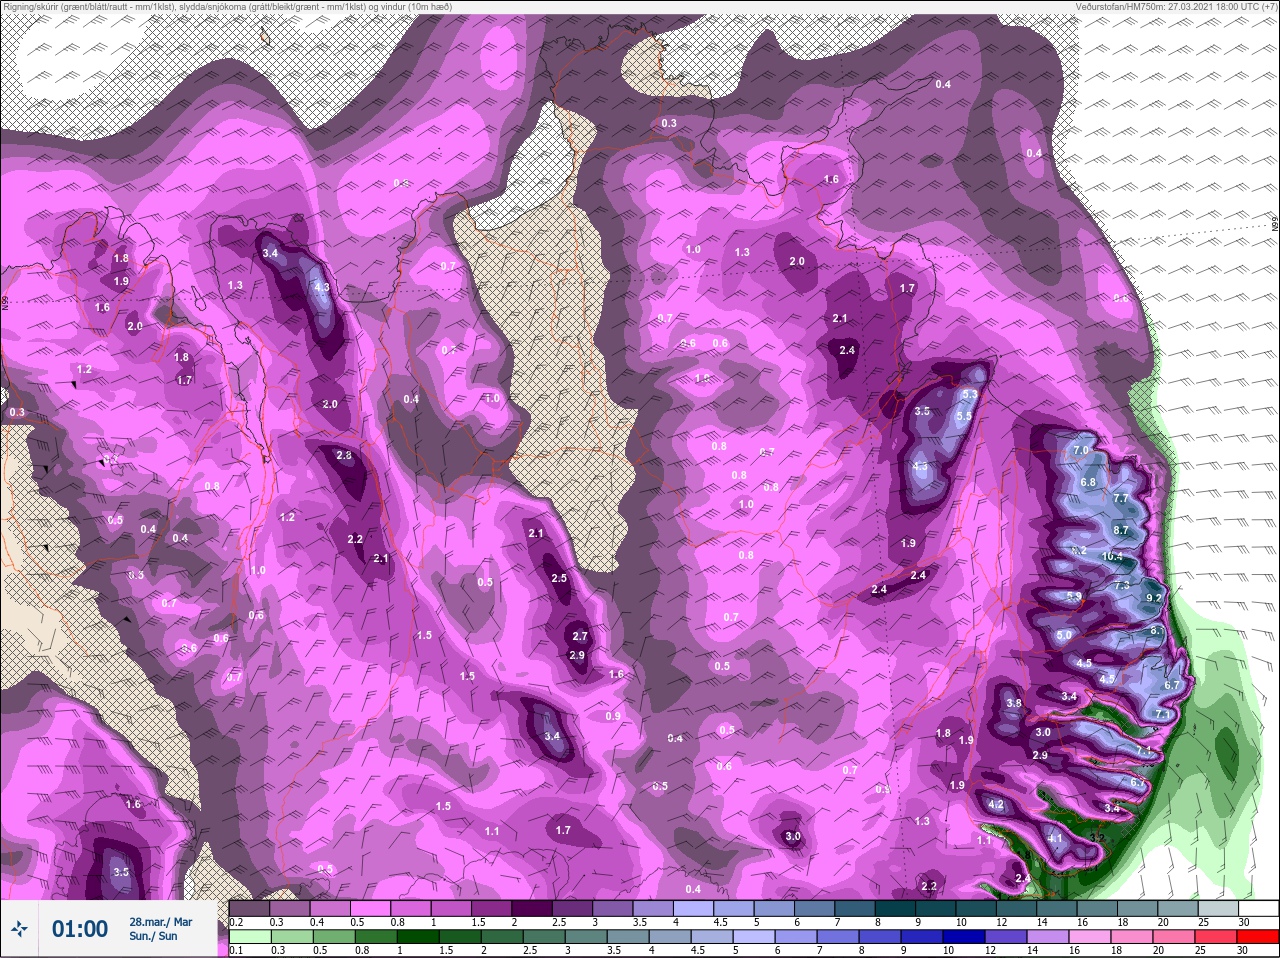Select the pink swatch labeled 20 in bottom legend
Screen dimensions: 1280x958
tap(1176, 936)
